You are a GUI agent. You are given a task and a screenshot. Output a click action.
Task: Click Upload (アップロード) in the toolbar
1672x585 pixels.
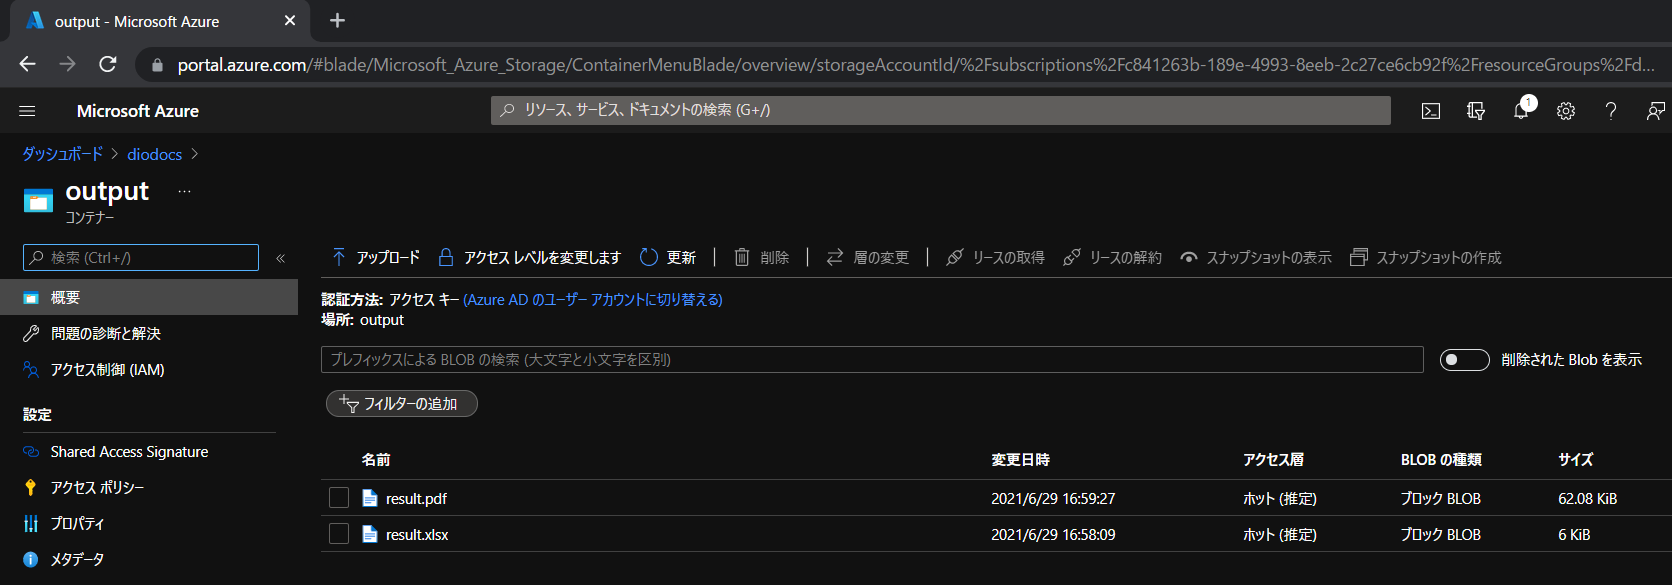coord(376,258)
